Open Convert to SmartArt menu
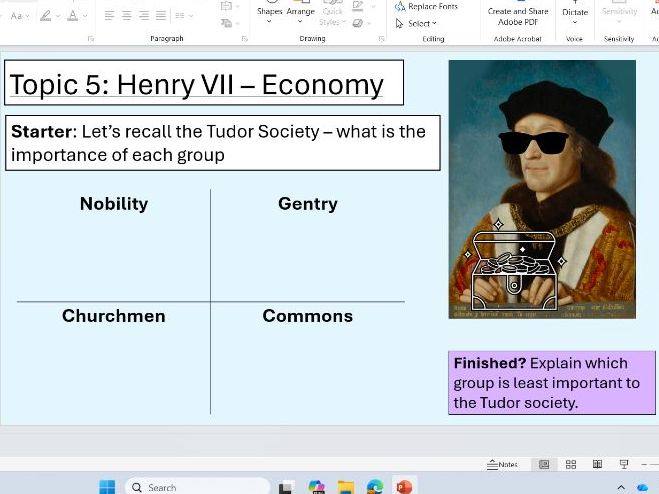659x494 pixels. pyautogui.click(x=230, y=23)
